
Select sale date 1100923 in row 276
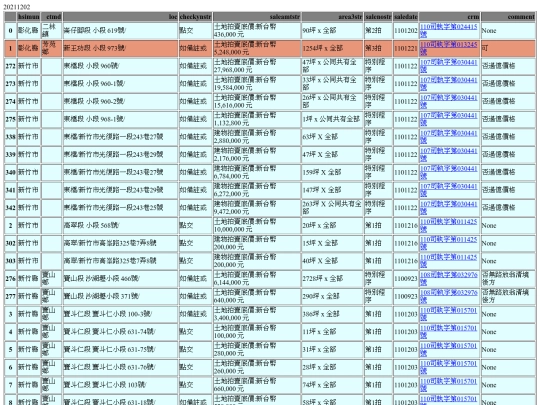click(406, 279)
